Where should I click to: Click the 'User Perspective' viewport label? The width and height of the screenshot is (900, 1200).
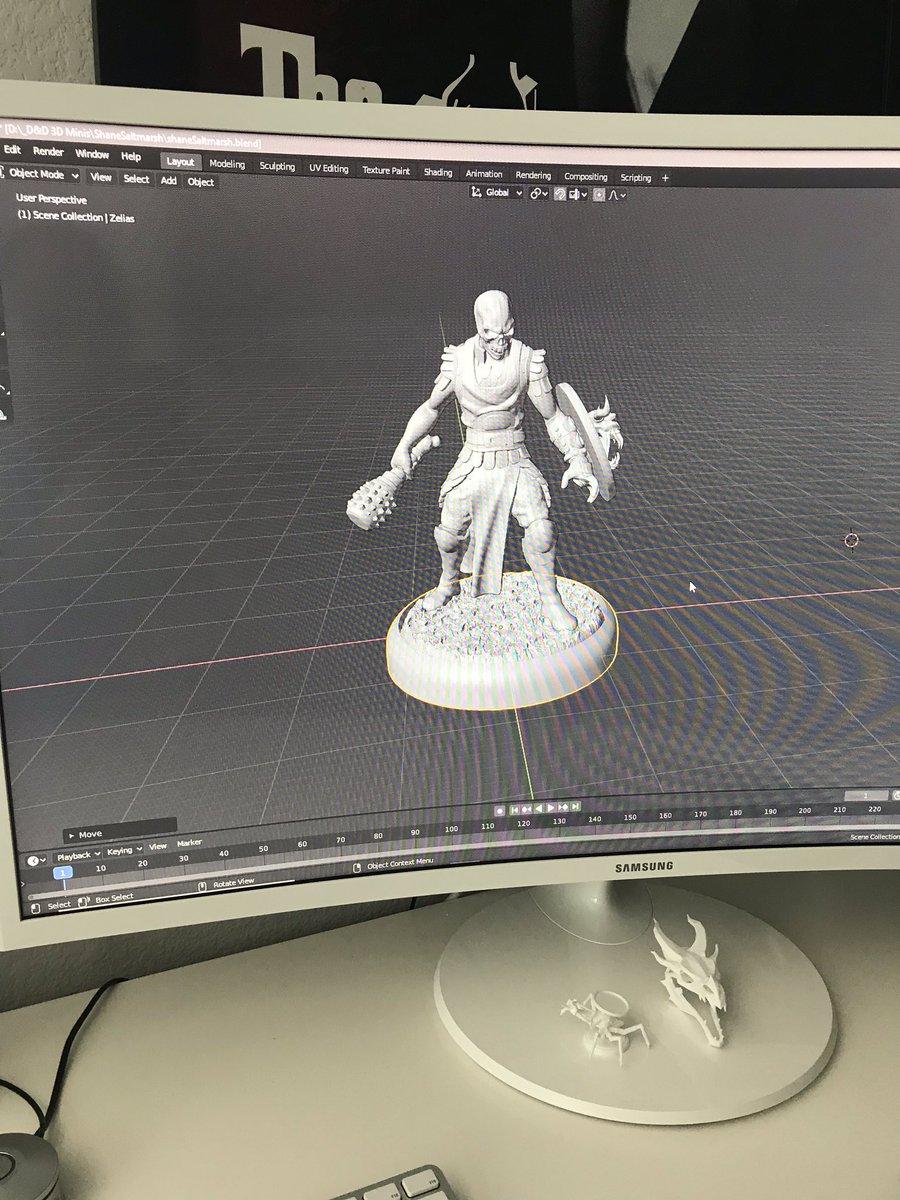(x=51, y=199)
